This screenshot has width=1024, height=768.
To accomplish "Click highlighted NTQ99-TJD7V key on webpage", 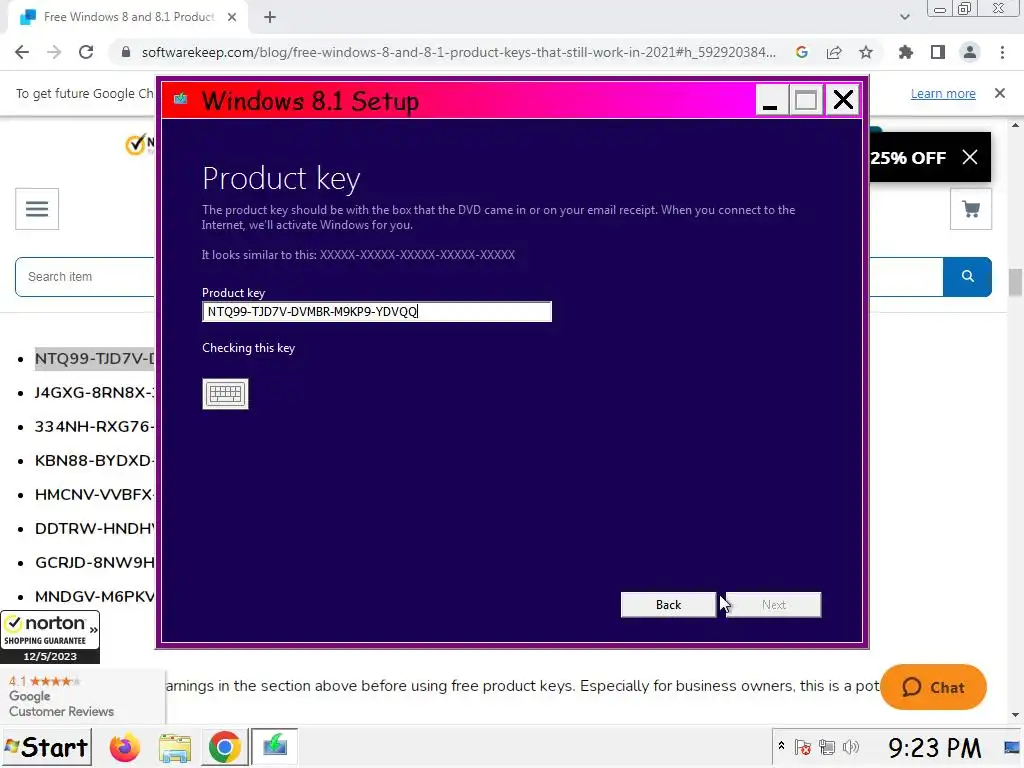I will click(95, 359).
